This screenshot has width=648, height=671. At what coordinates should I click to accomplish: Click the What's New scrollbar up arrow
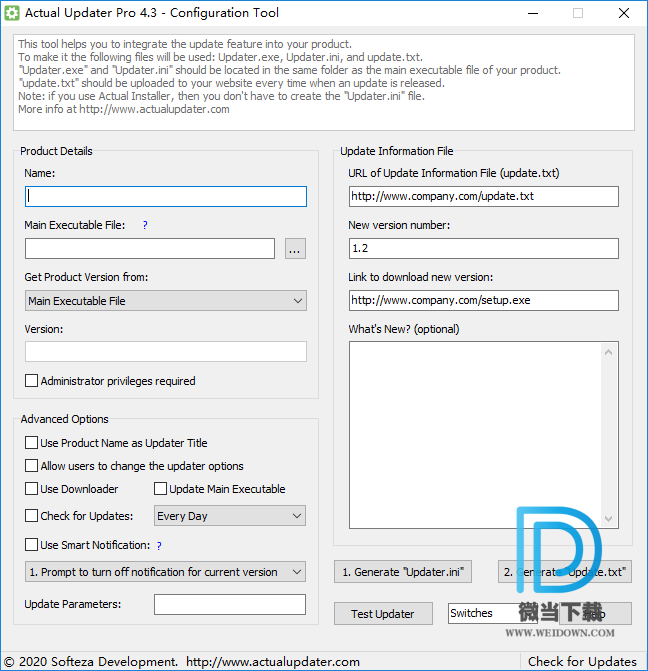[608, 352]
